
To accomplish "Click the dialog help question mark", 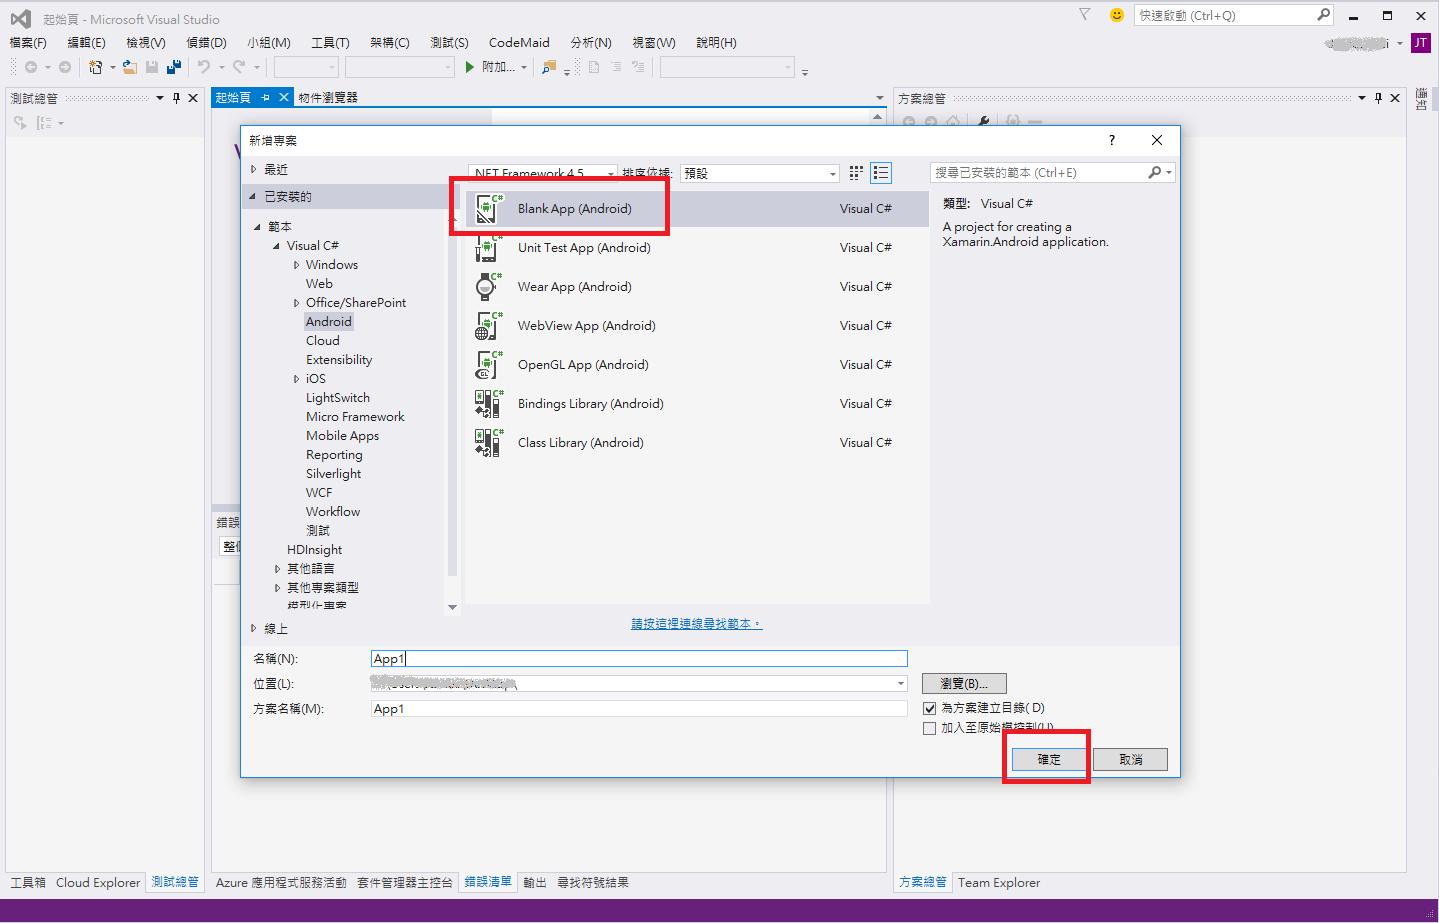I will tap(1112, 140).
